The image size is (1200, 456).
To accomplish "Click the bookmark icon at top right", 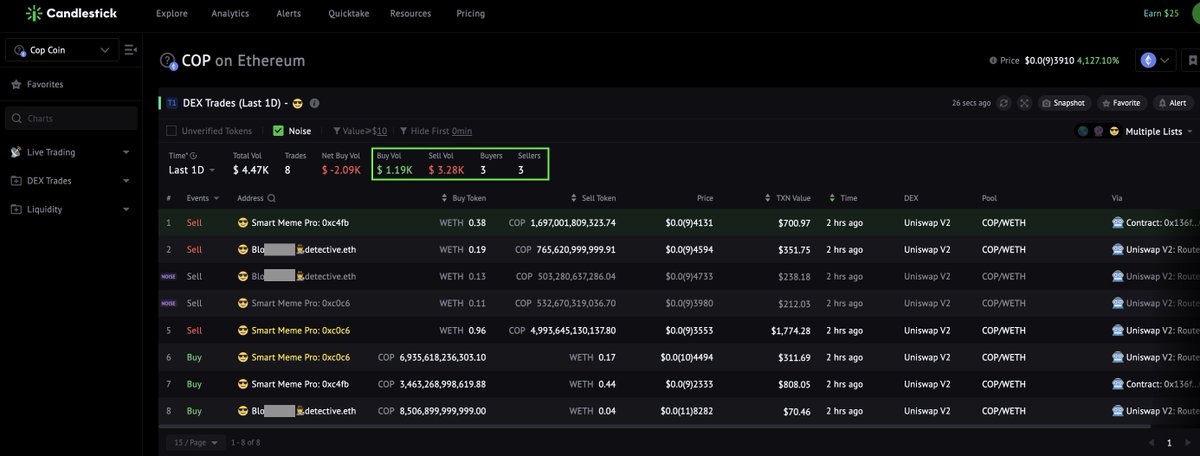I will click(x=1193, y=60).
